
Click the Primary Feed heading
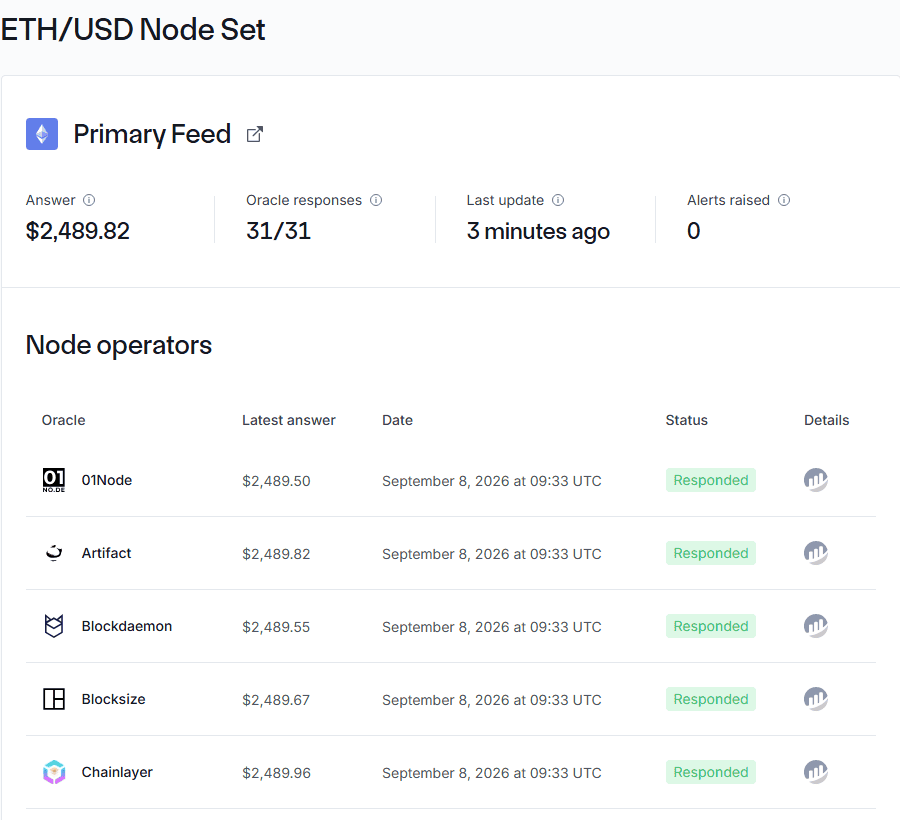click(x=152, y=134)
